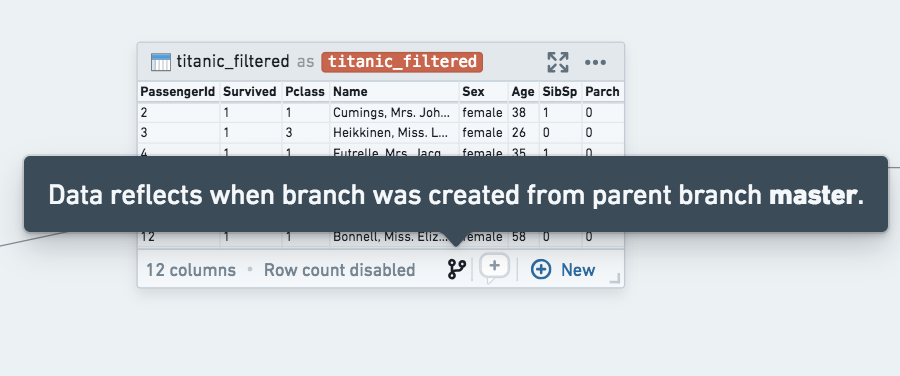Click the New button with plus icon
Image resolution: width=900 pixels, height=376 pixels.
563,269
